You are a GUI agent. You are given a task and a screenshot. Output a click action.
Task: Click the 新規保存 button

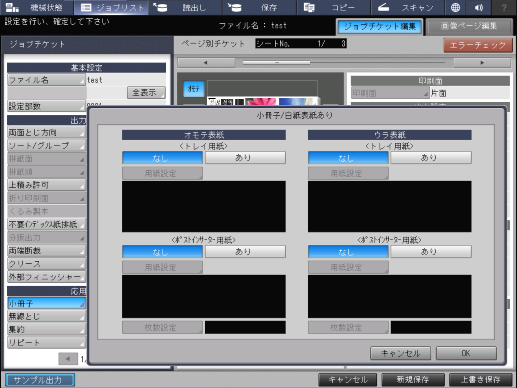pyautogui.click(x=413, y=380)
